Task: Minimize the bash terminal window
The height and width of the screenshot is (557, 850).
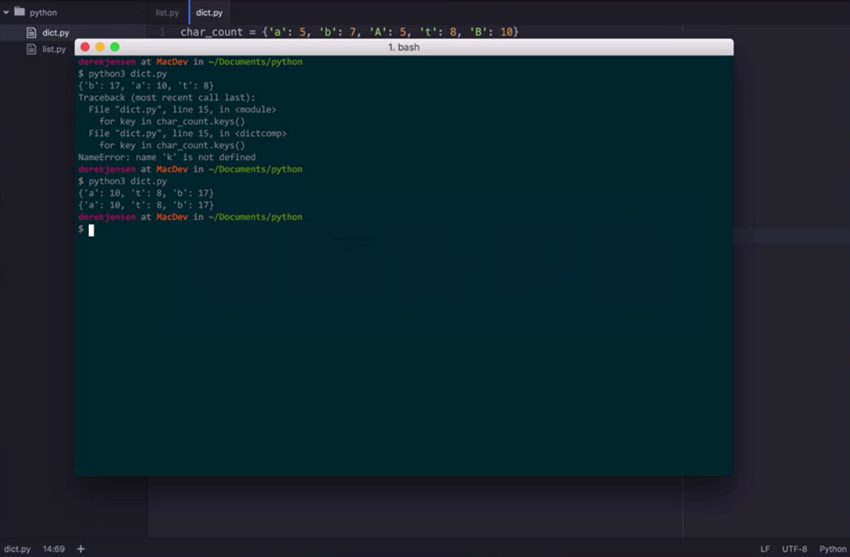Action: 100,47
